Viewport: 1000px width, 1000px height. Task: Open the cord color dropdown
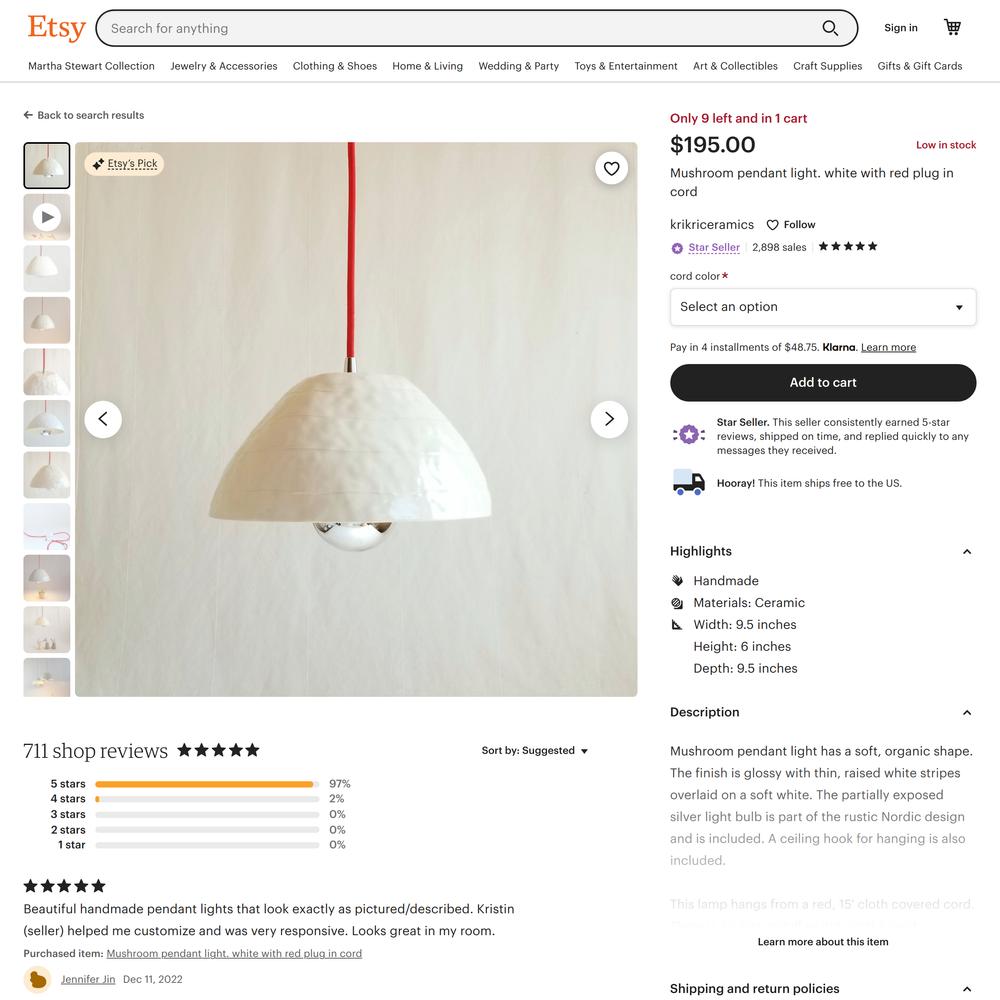click(x=823, y=307)
